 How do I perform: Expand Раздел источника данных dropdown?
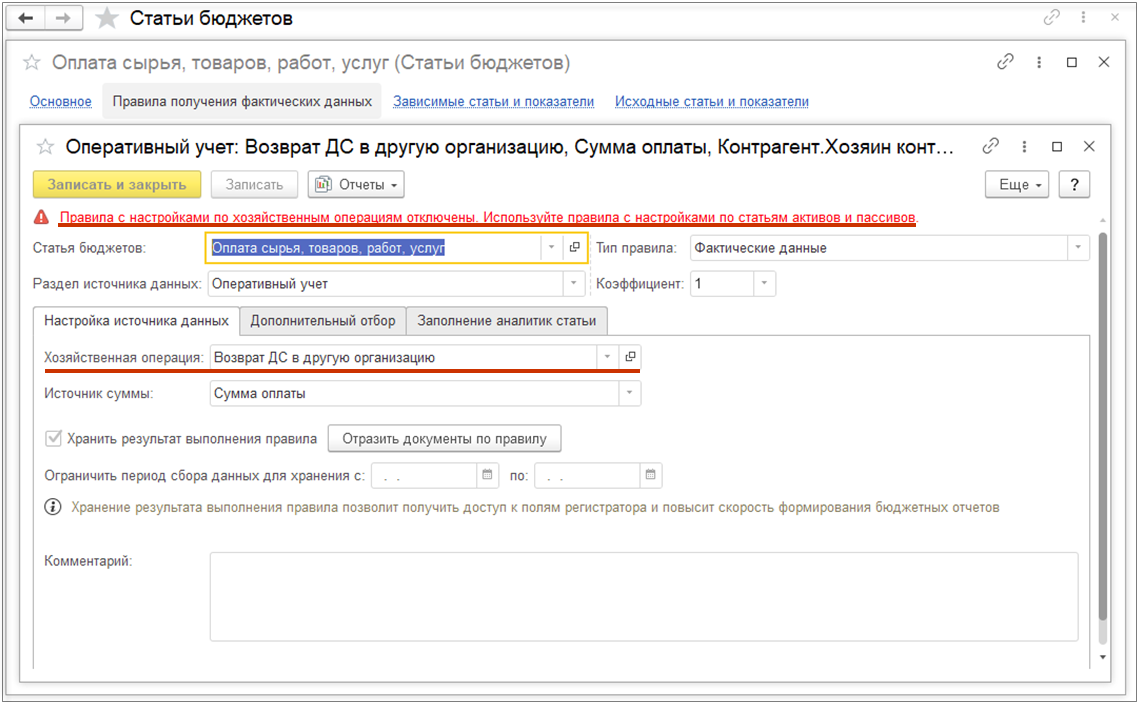(x=574, y=284)
